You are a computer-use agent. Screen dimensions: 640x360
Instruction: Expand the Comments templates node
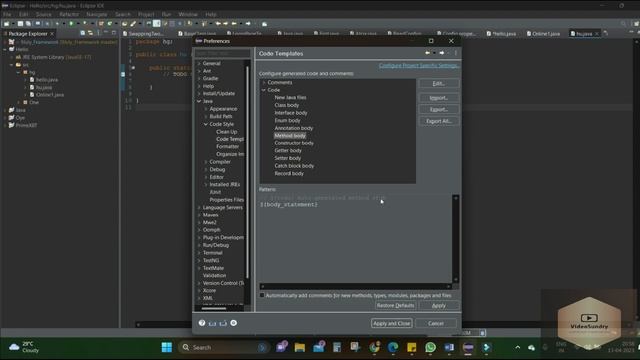point(264,82)
